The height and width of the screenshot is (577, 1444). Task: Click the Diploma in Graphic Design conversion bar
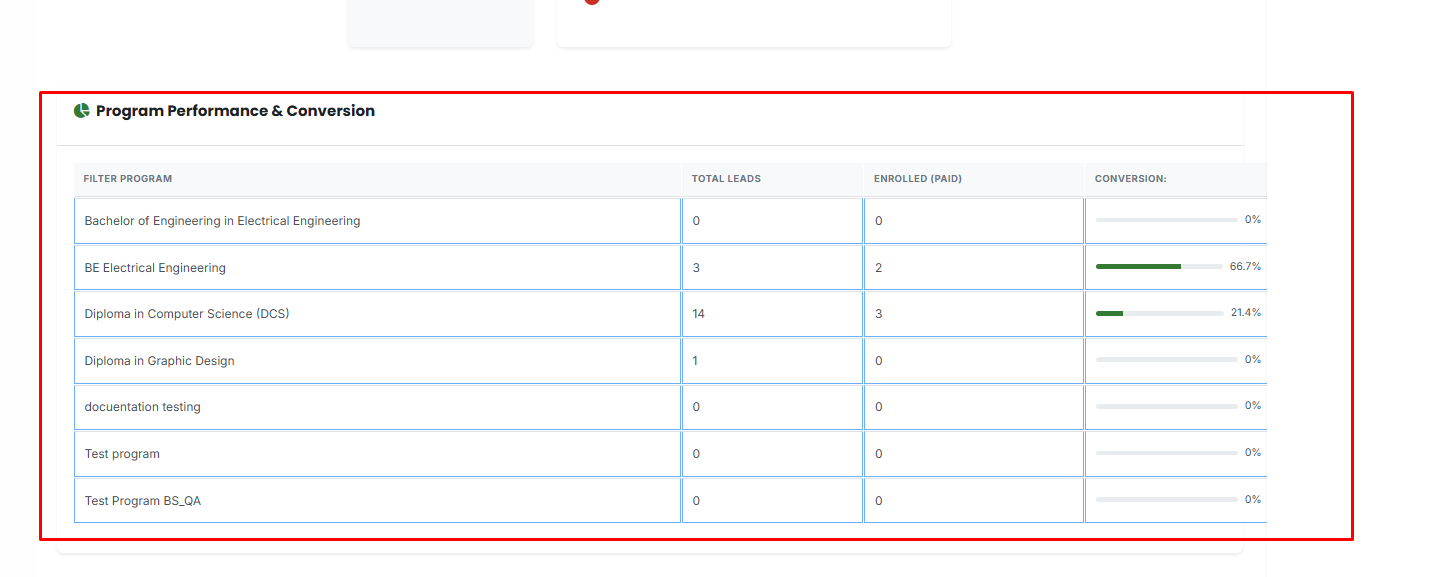pos(1167,360)
